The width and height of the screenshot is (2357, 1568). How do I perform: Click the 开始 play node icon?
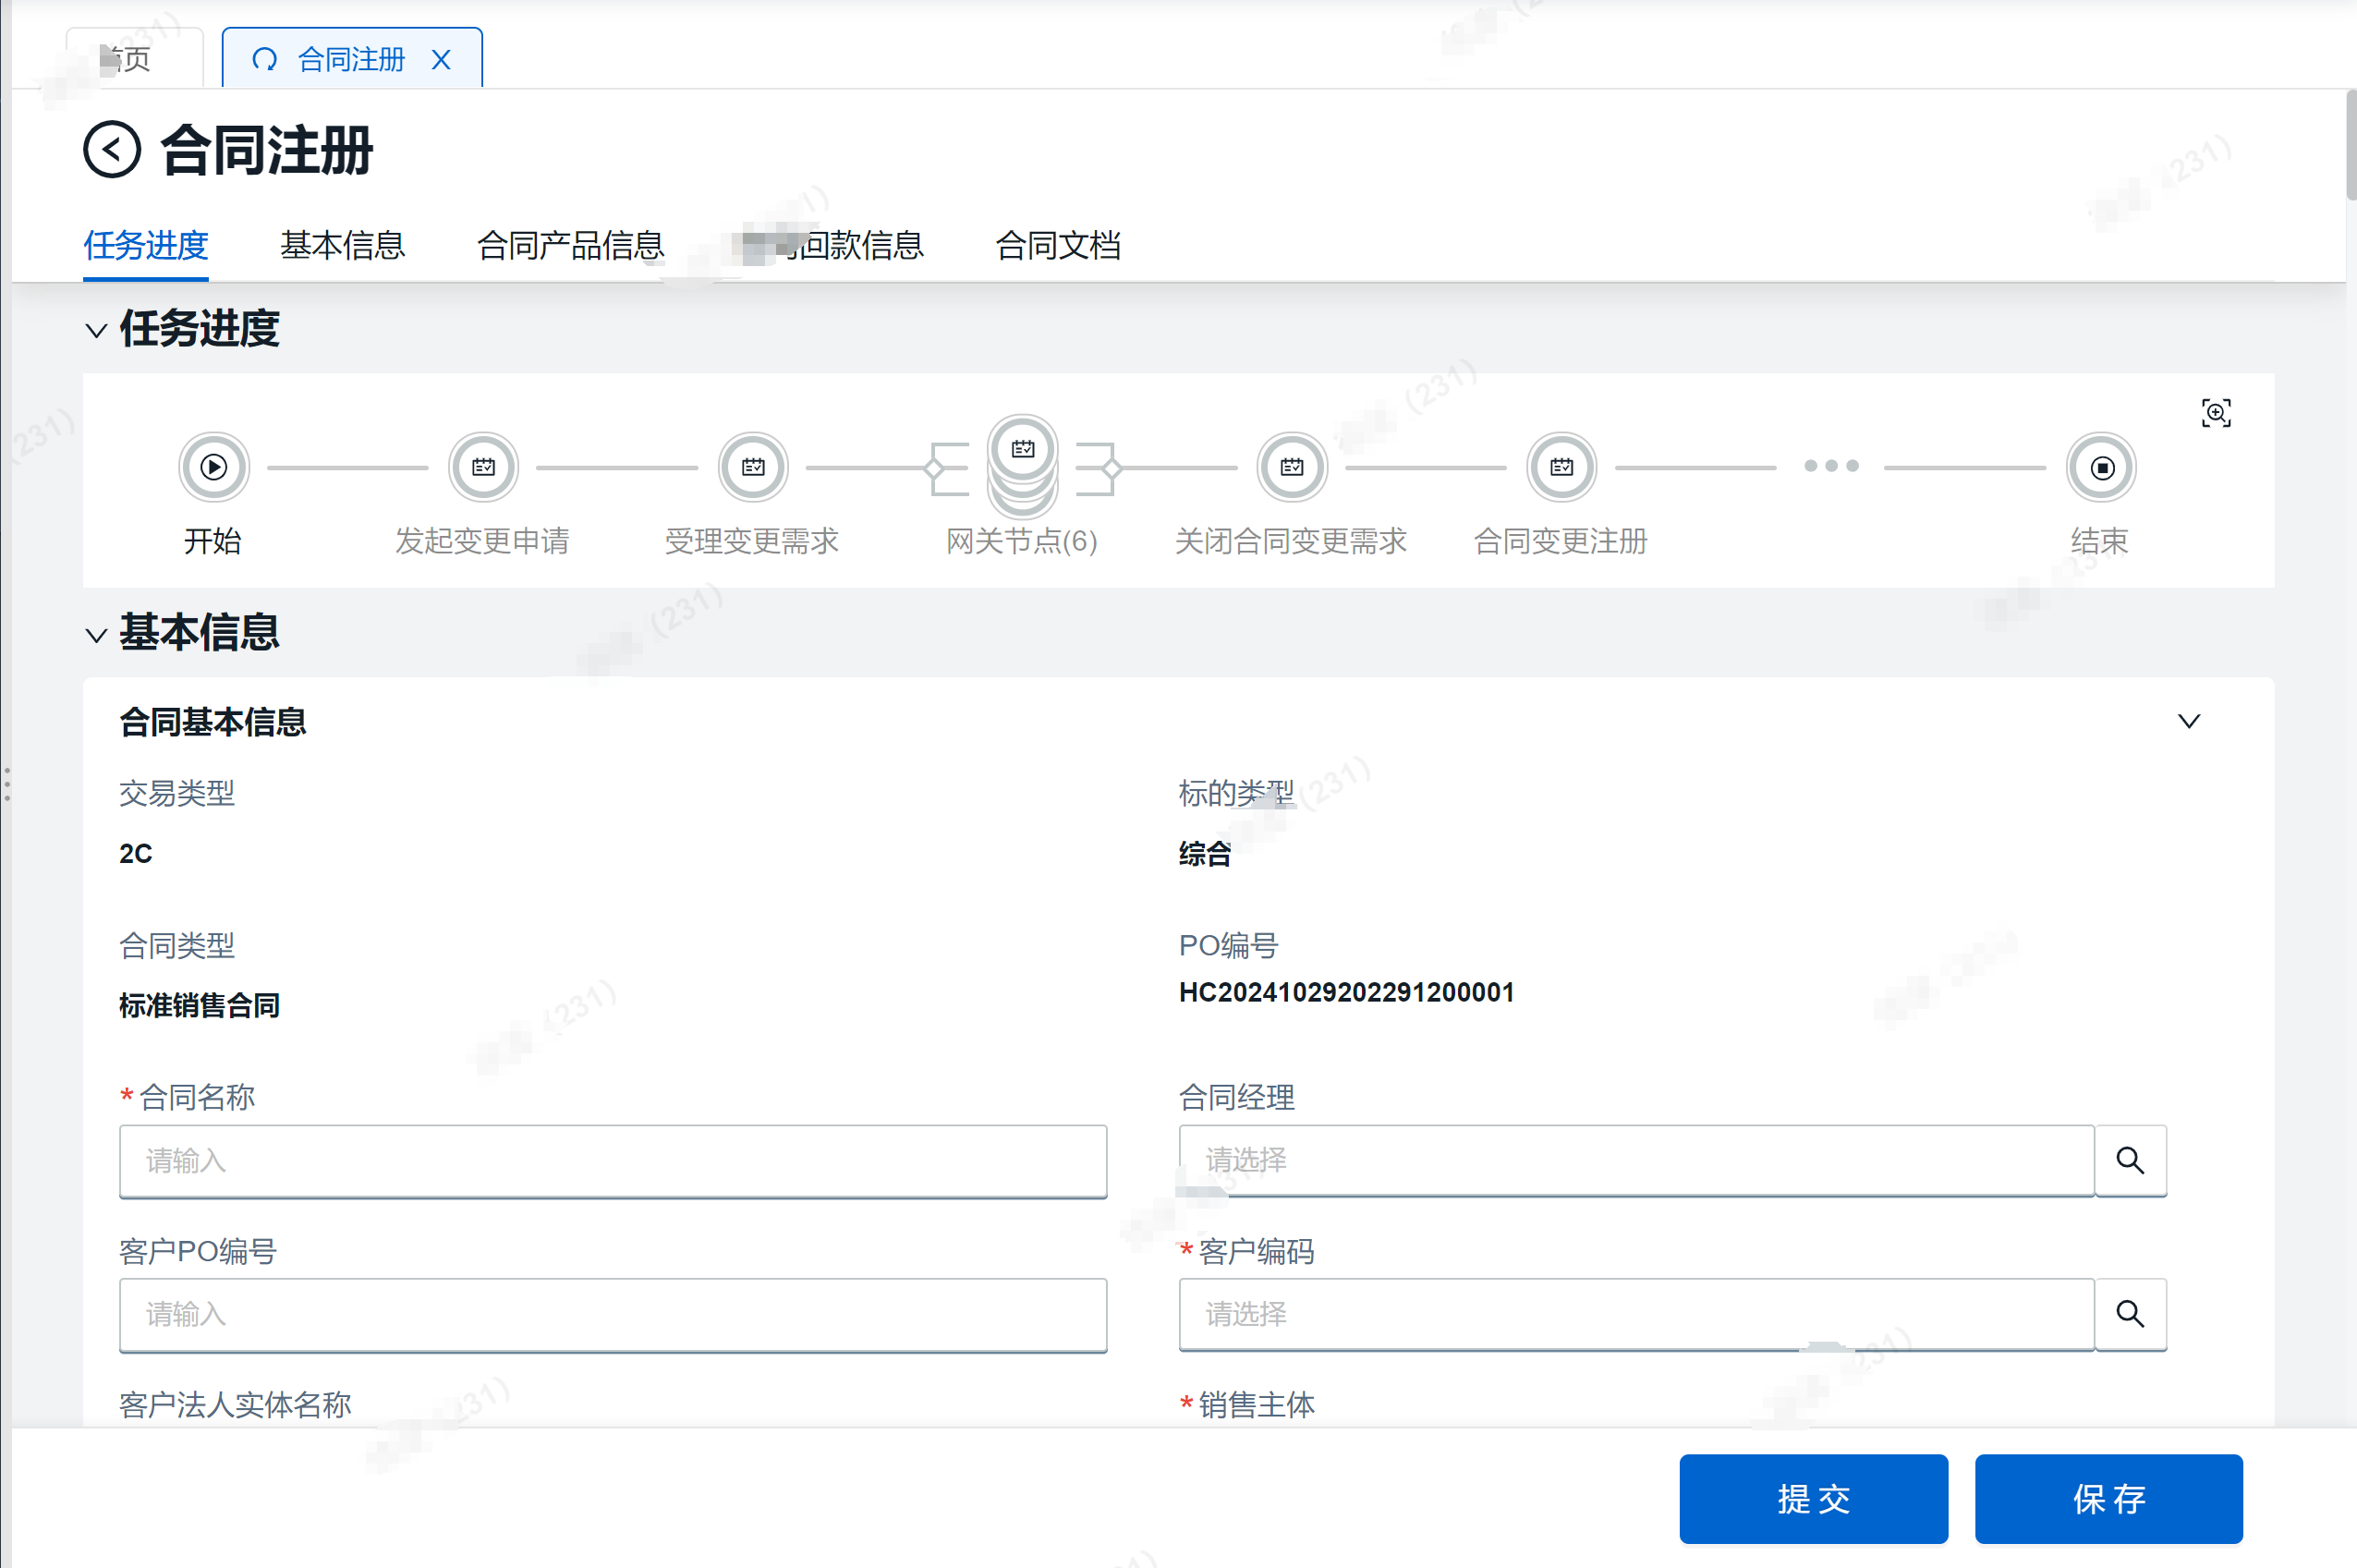[x=214, y=467]
